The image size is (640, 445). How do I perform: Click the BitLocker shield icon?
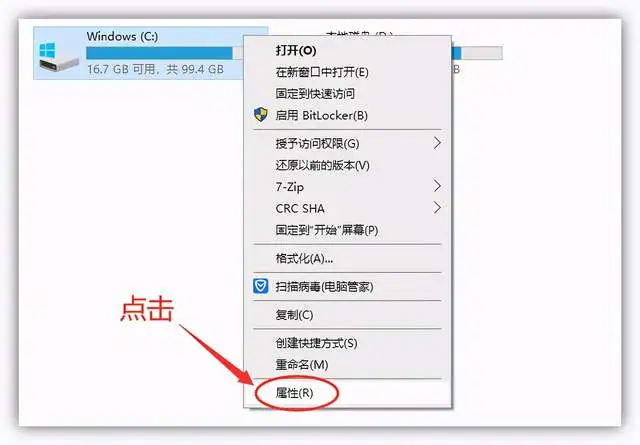tap(261, 115)
